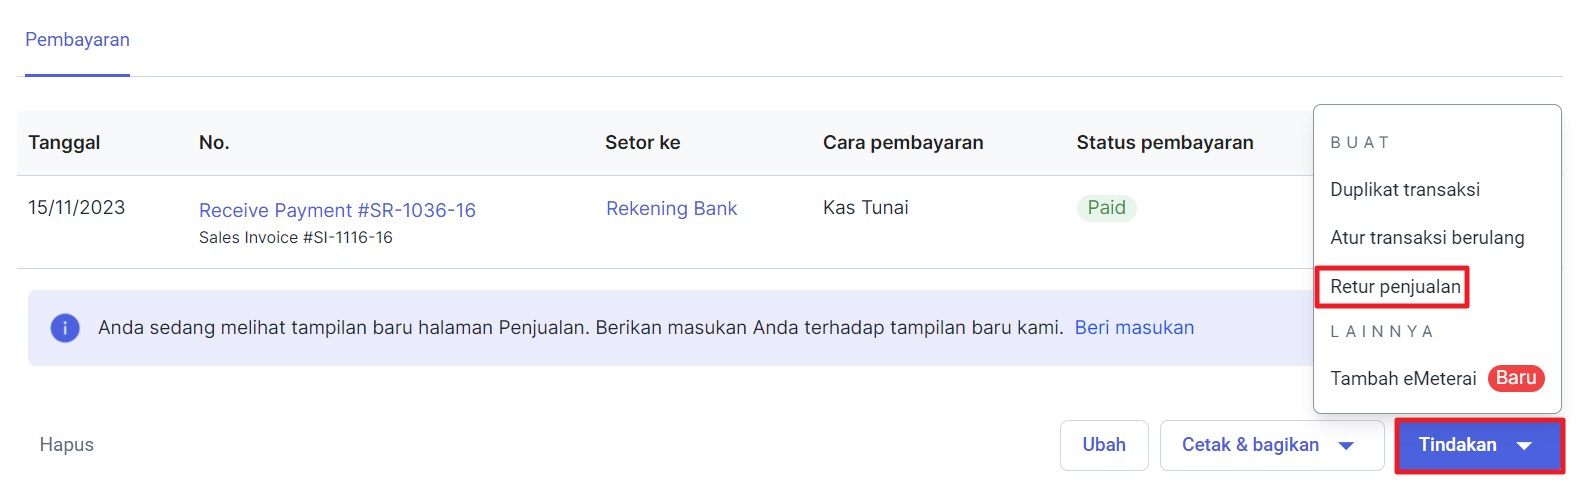Click the Paid status badge
This screenshot has height=488, width=1582.
tap(1106, 208)
